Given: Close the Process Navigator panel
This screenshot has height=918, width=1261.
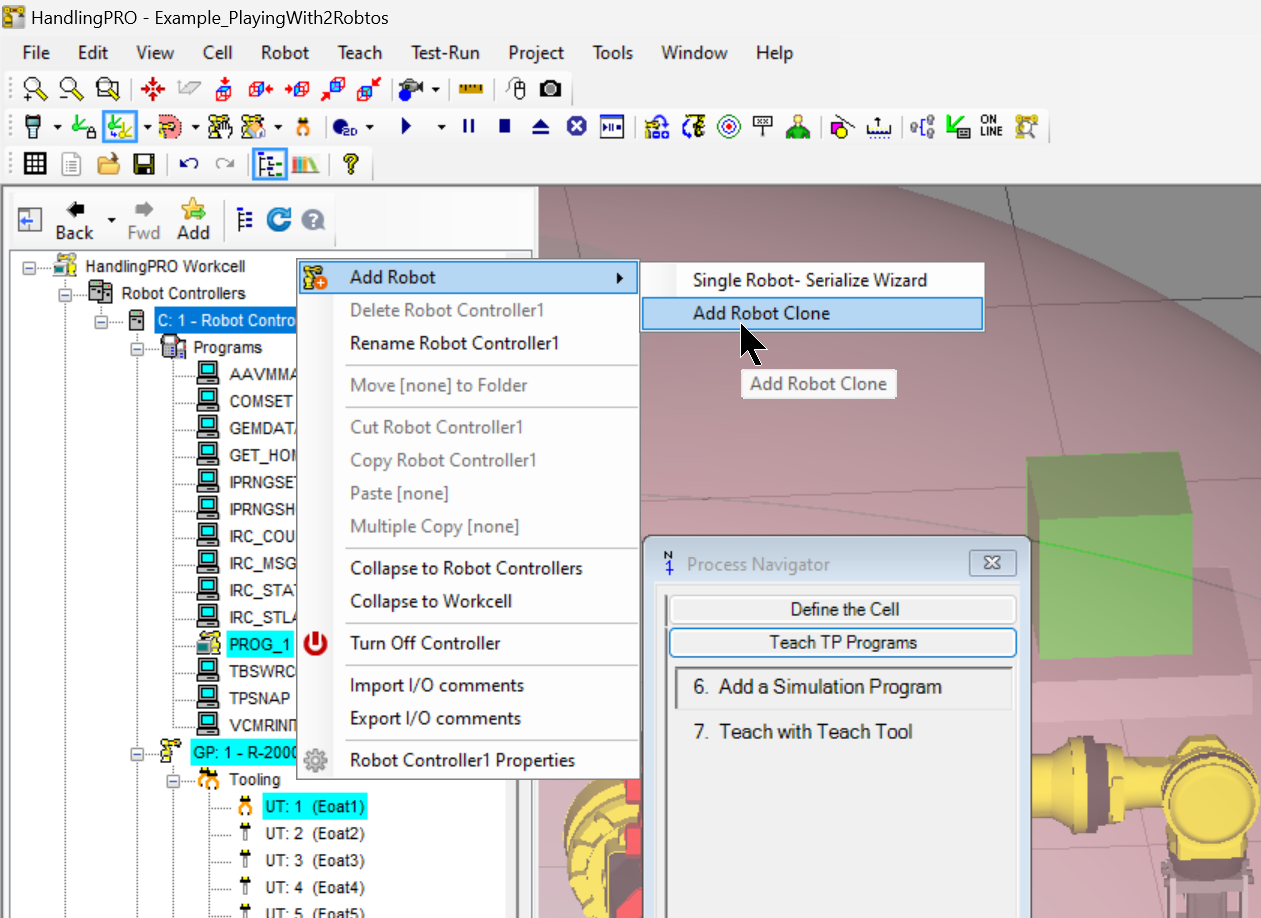Looking at the screenshot, I should 993,563.
